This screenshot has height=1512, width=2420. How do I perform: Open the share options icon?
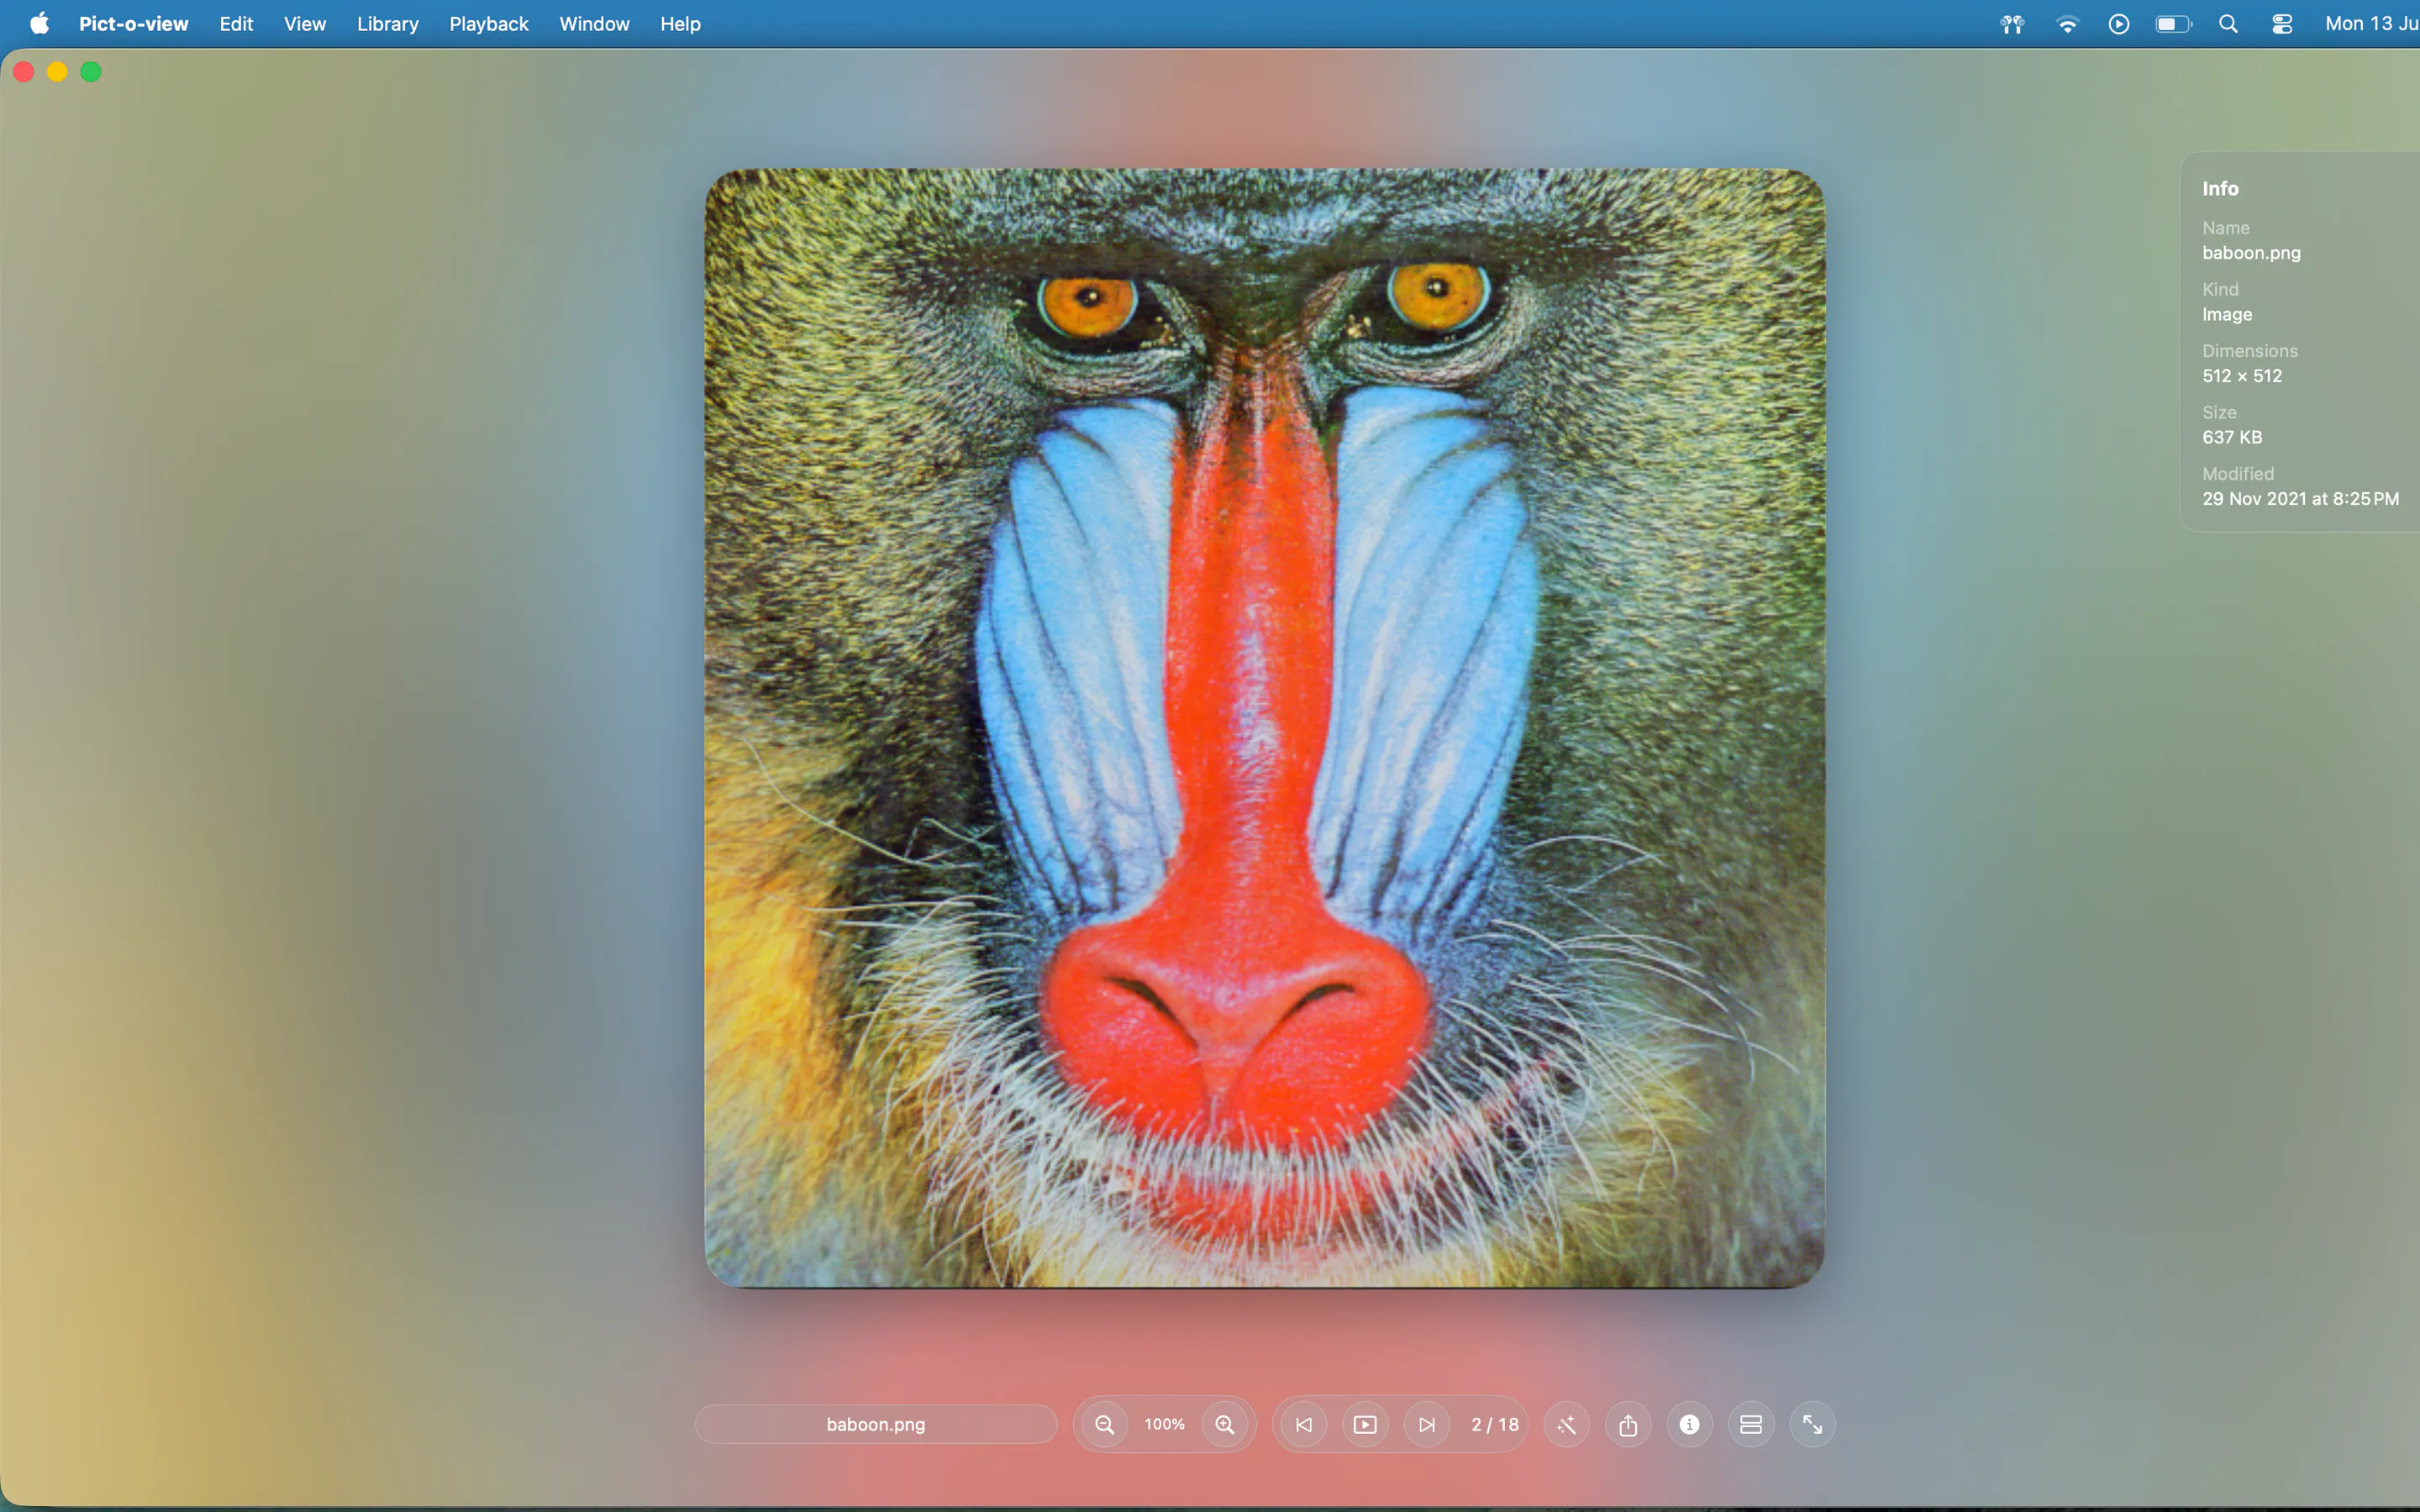(1628, 1424)
